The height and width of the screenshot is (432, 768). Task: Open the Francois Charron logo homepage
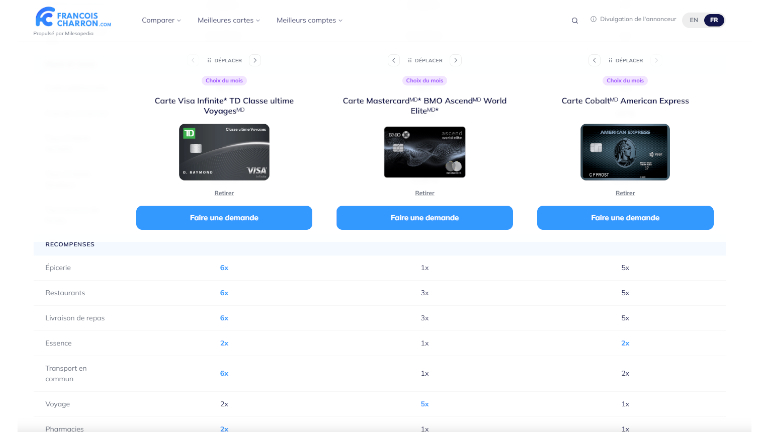point(73,17)
